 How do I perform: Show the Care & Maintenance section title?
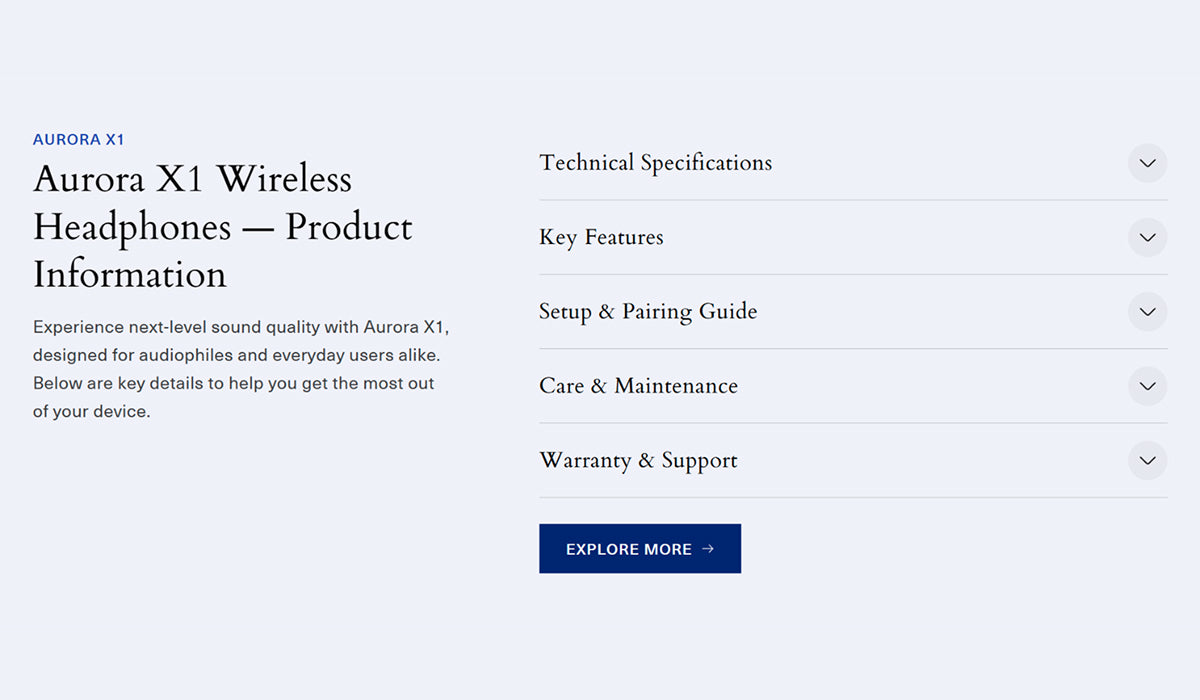638,386
